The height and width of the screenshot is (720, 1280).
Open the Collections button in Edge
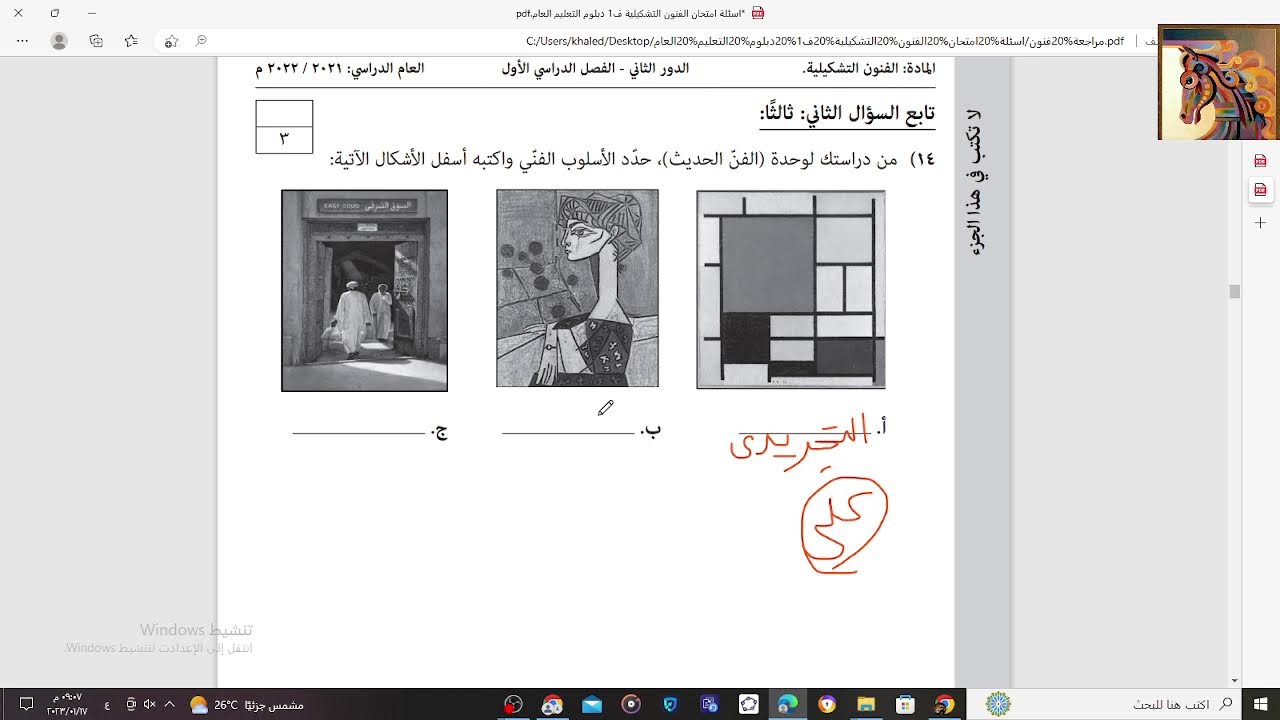[x=96, y=41]
